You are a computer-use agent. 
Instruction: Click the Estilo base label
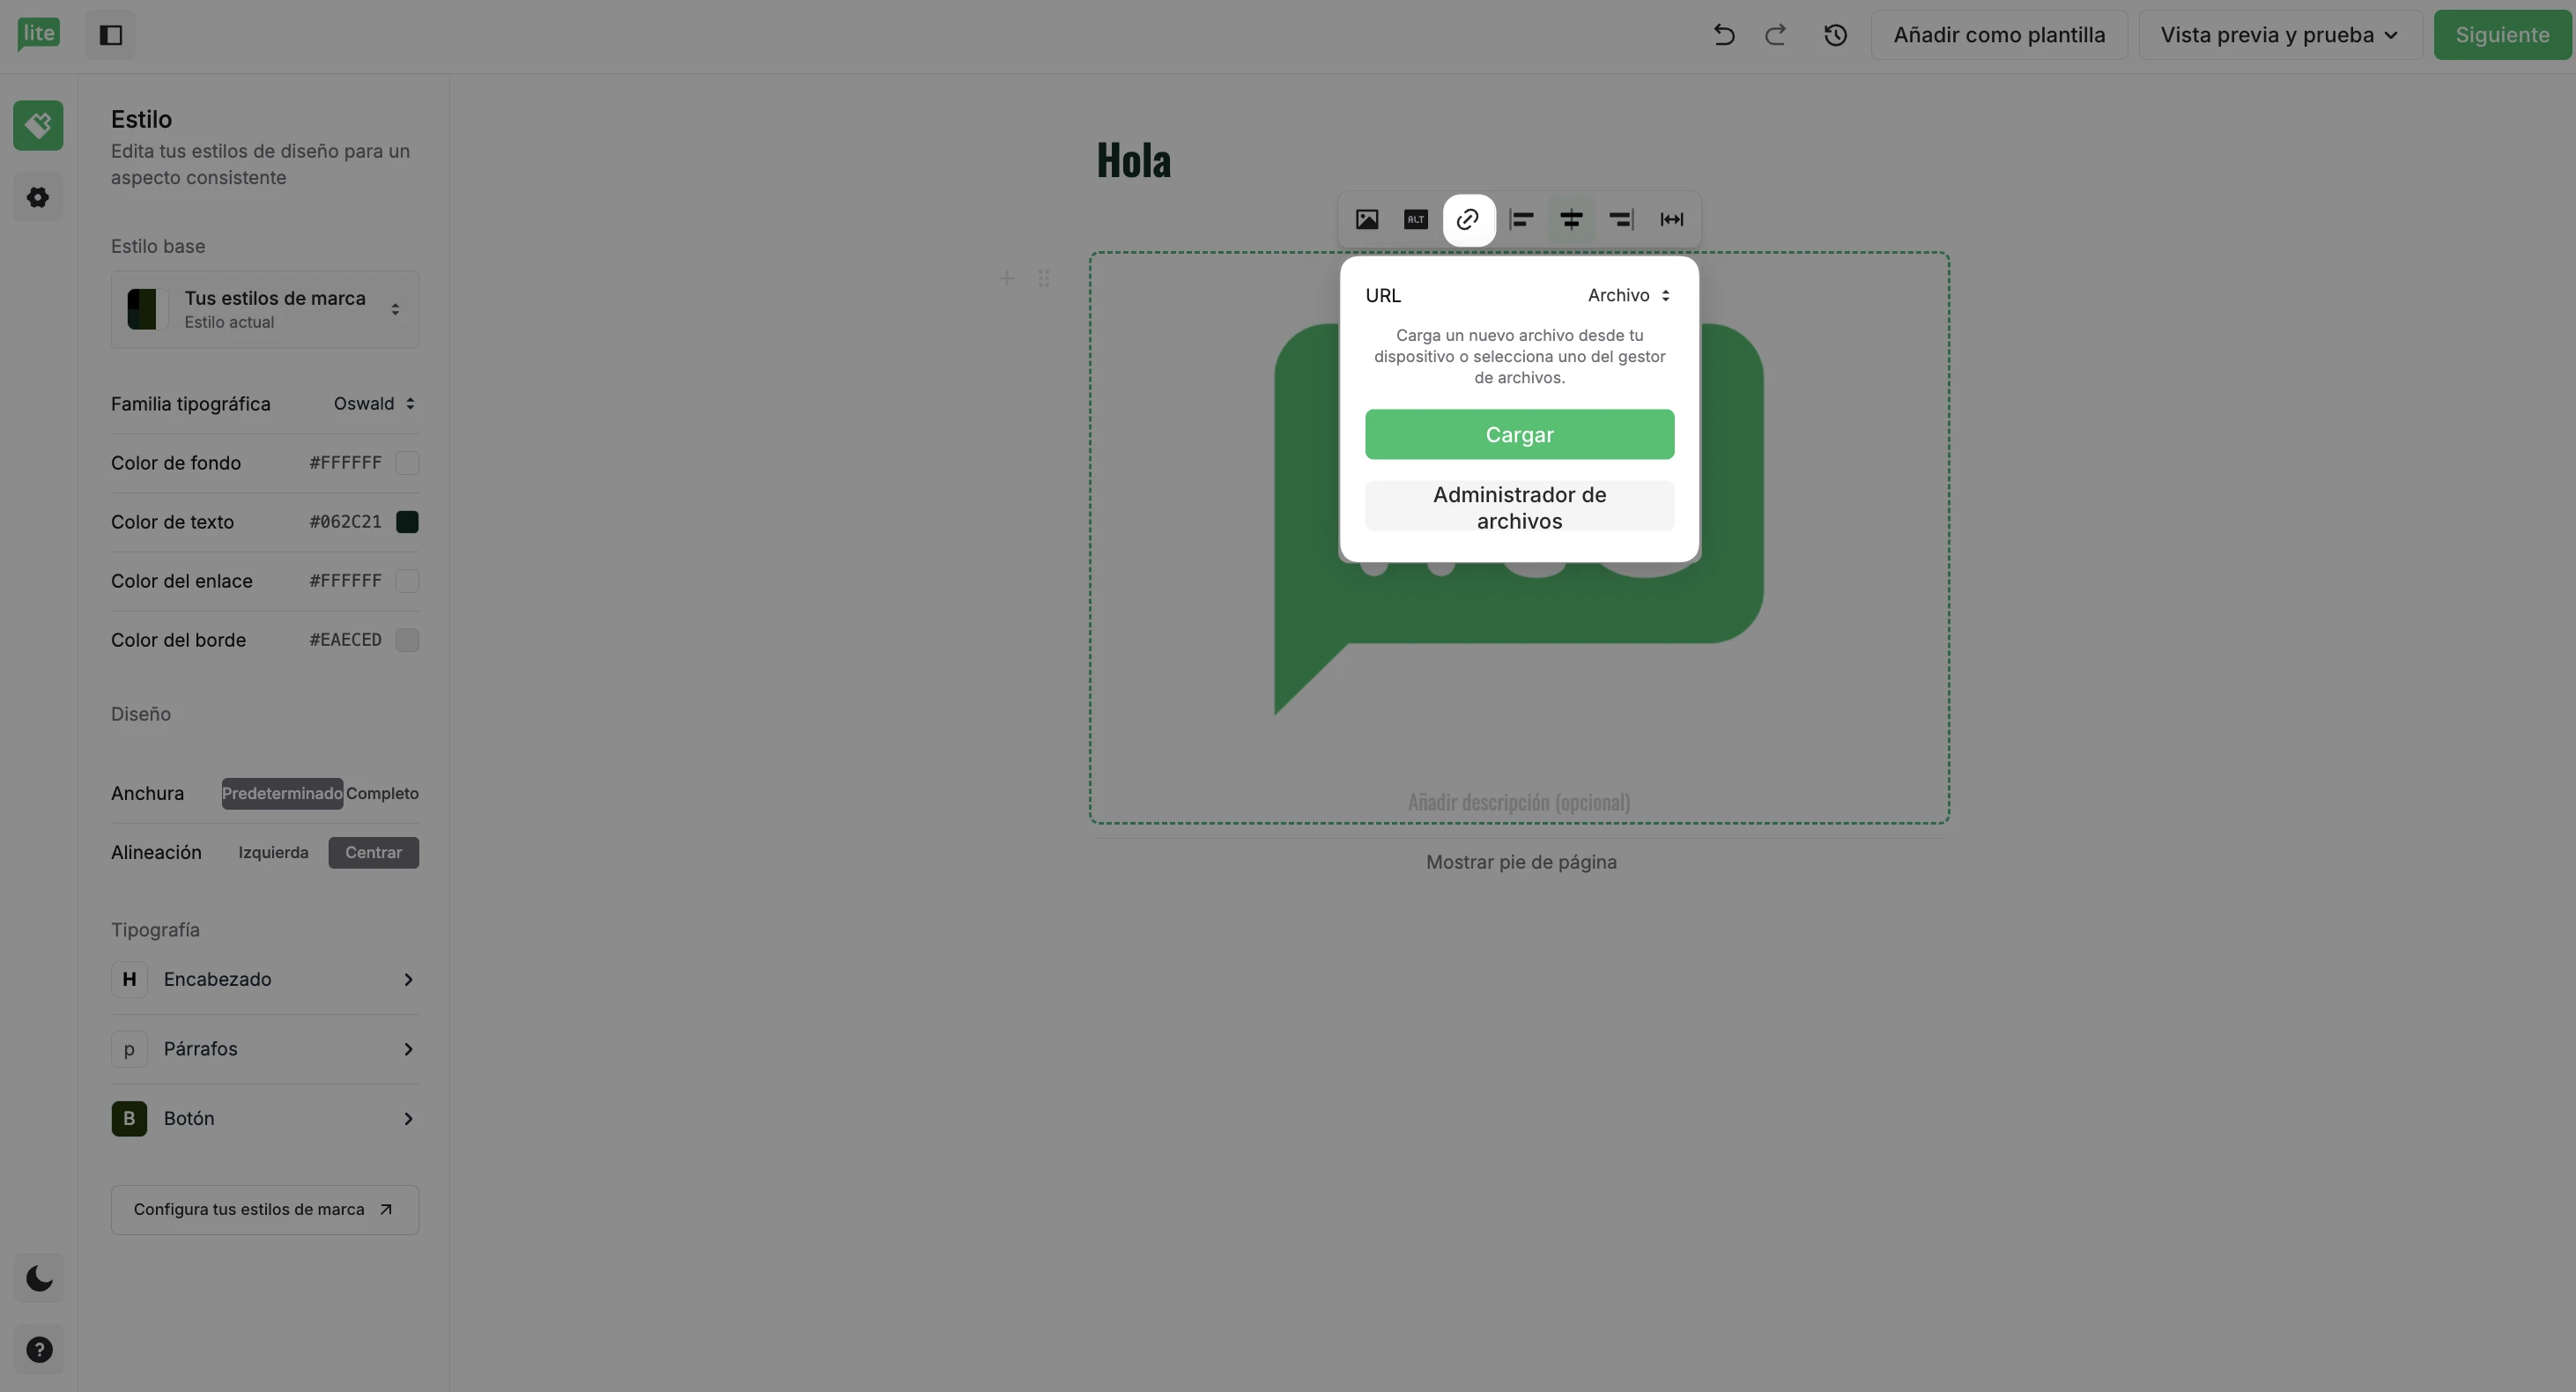coord(158,246)
